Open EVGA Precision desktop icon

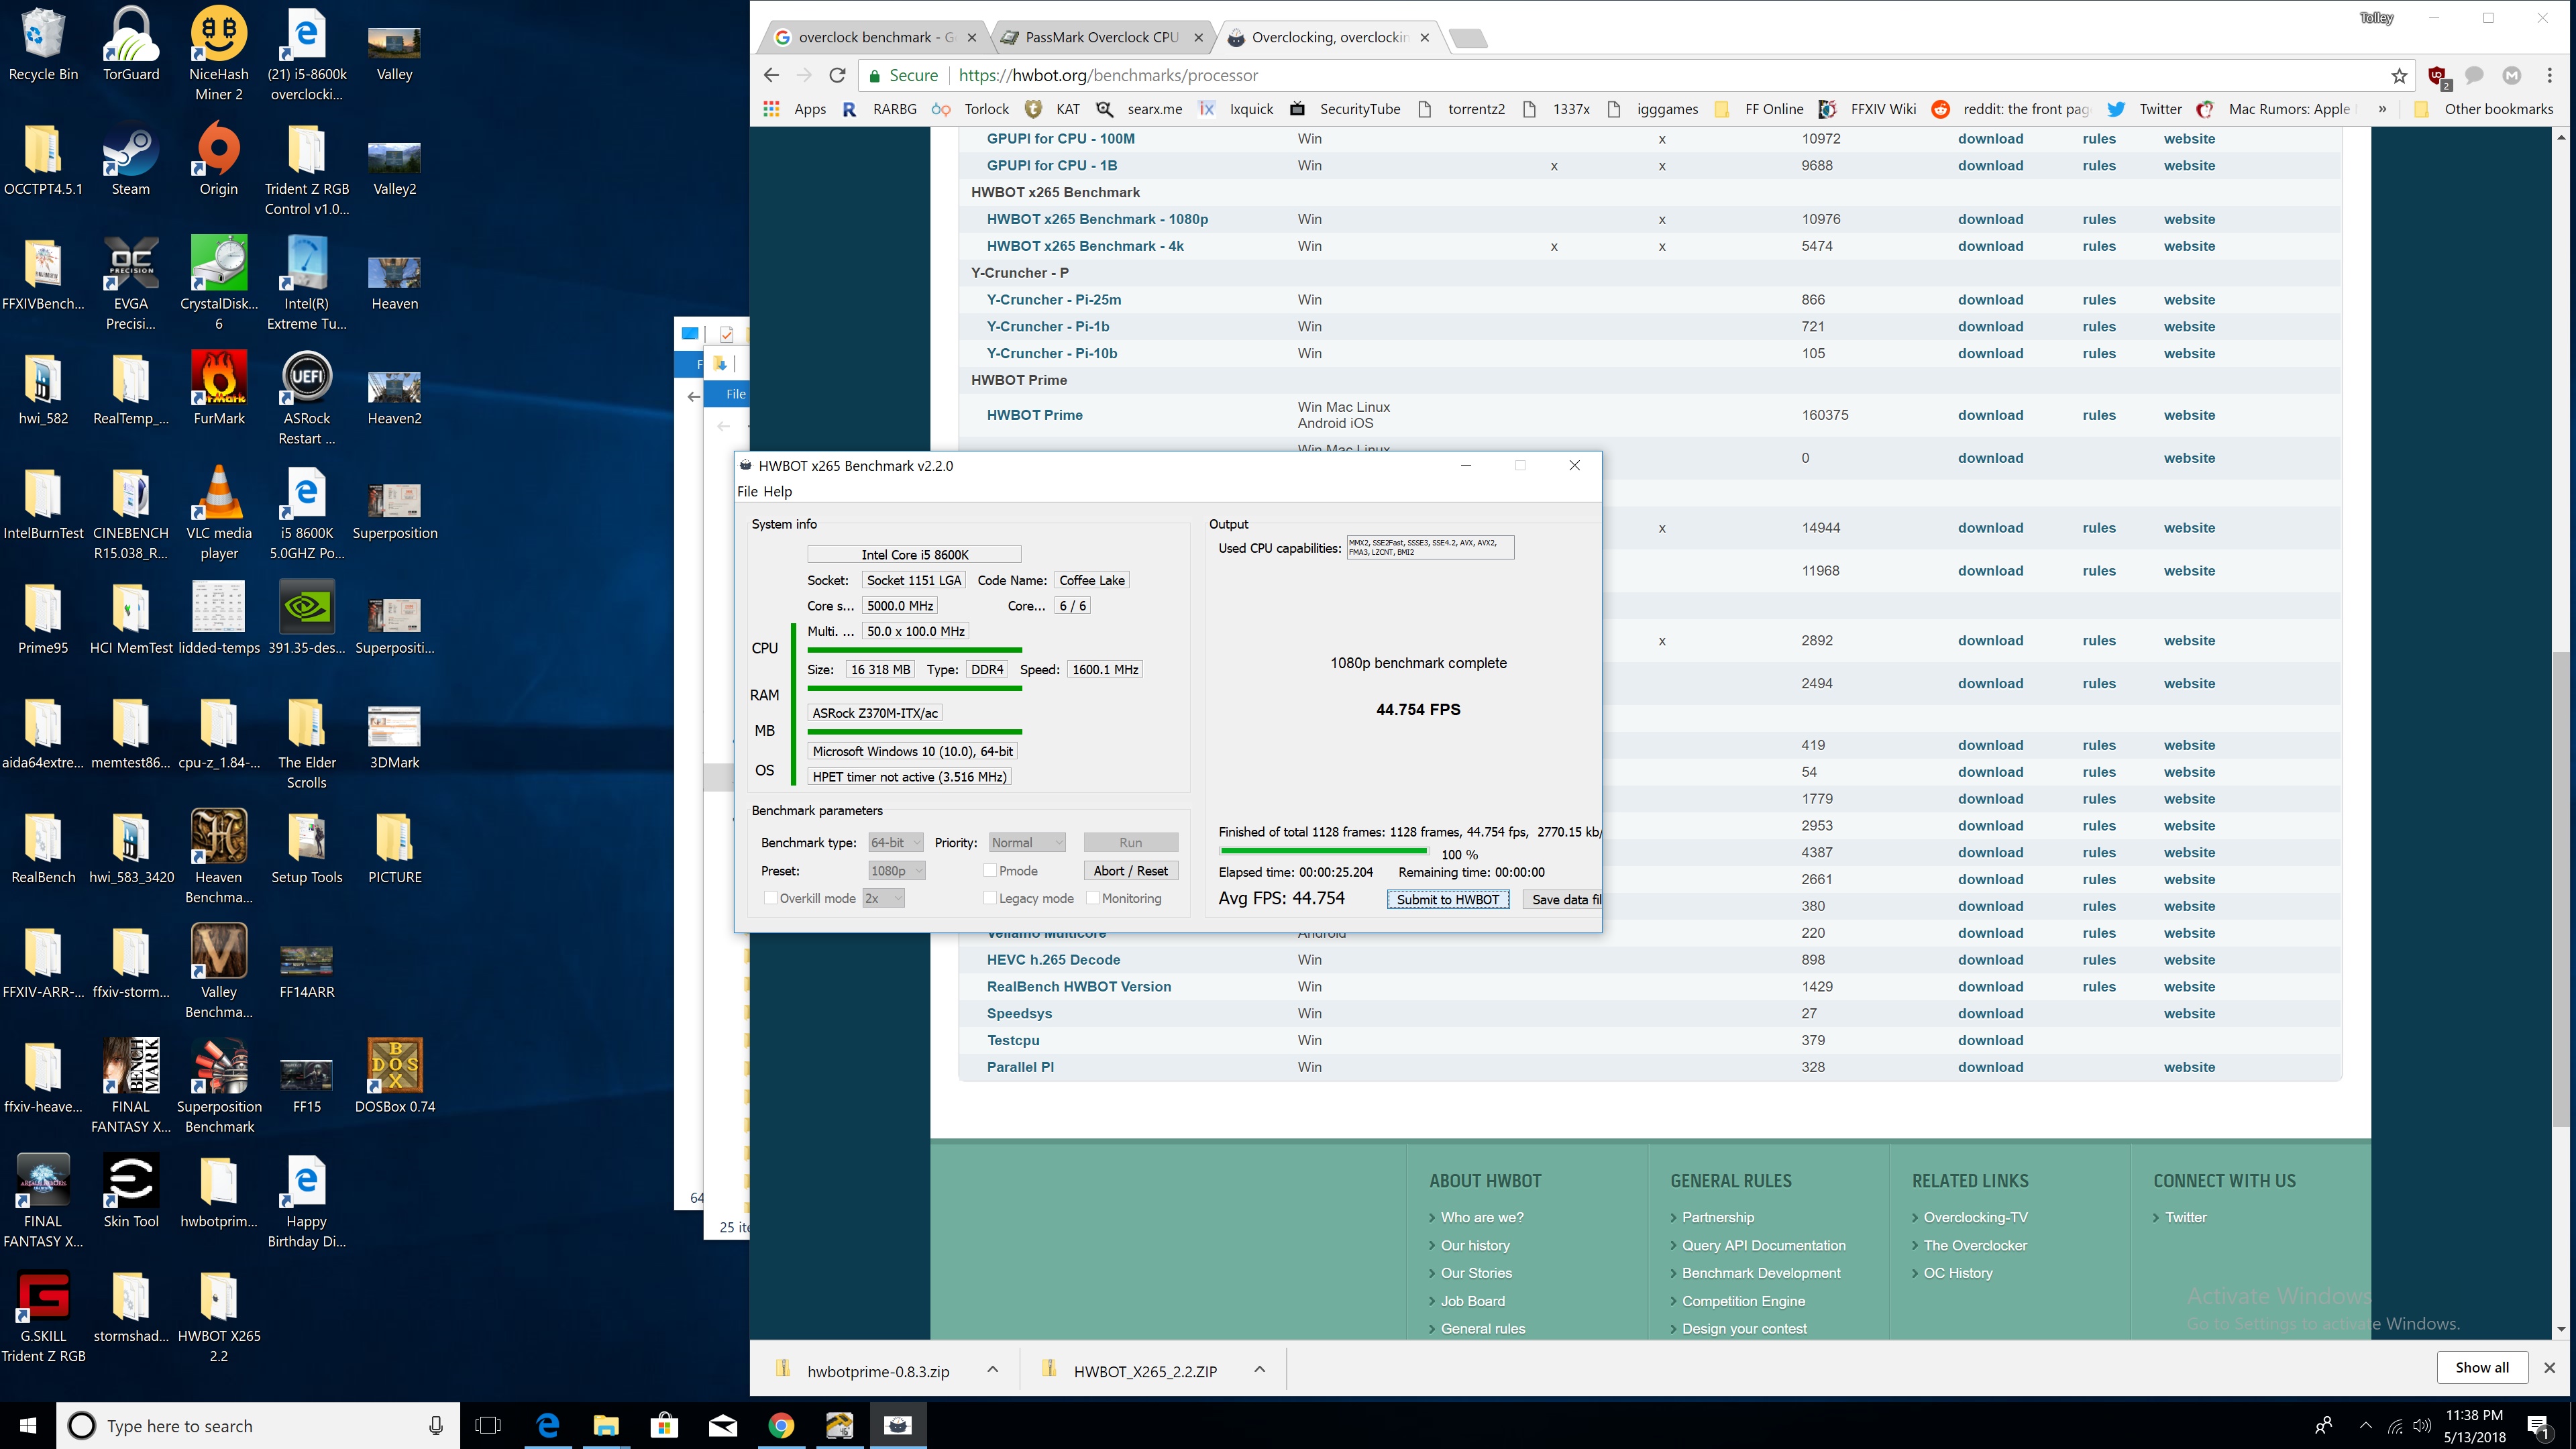point(131,284)
